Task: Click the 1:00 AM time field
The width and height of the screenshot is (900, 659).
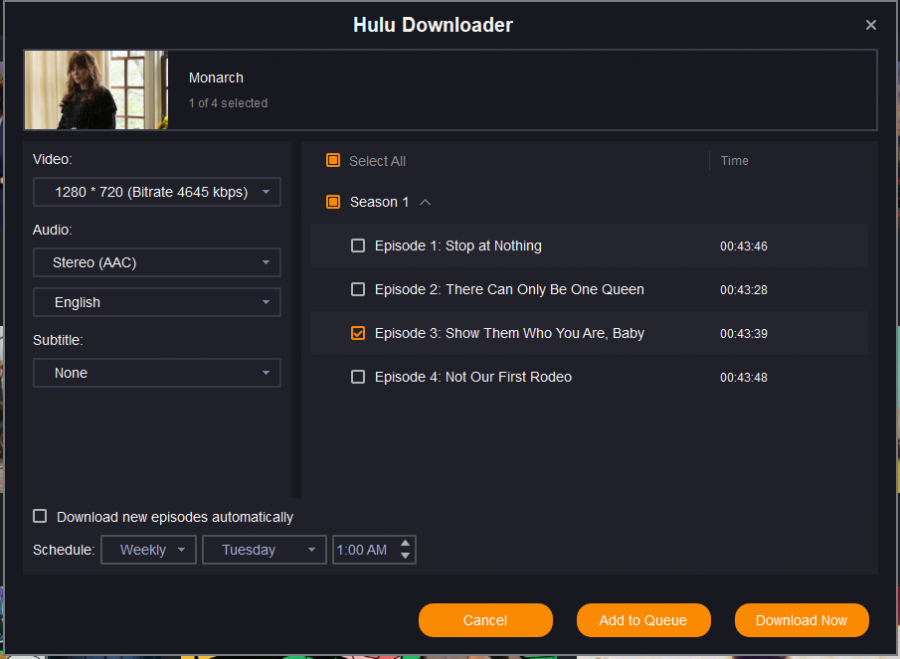Action: coord(363,550)
